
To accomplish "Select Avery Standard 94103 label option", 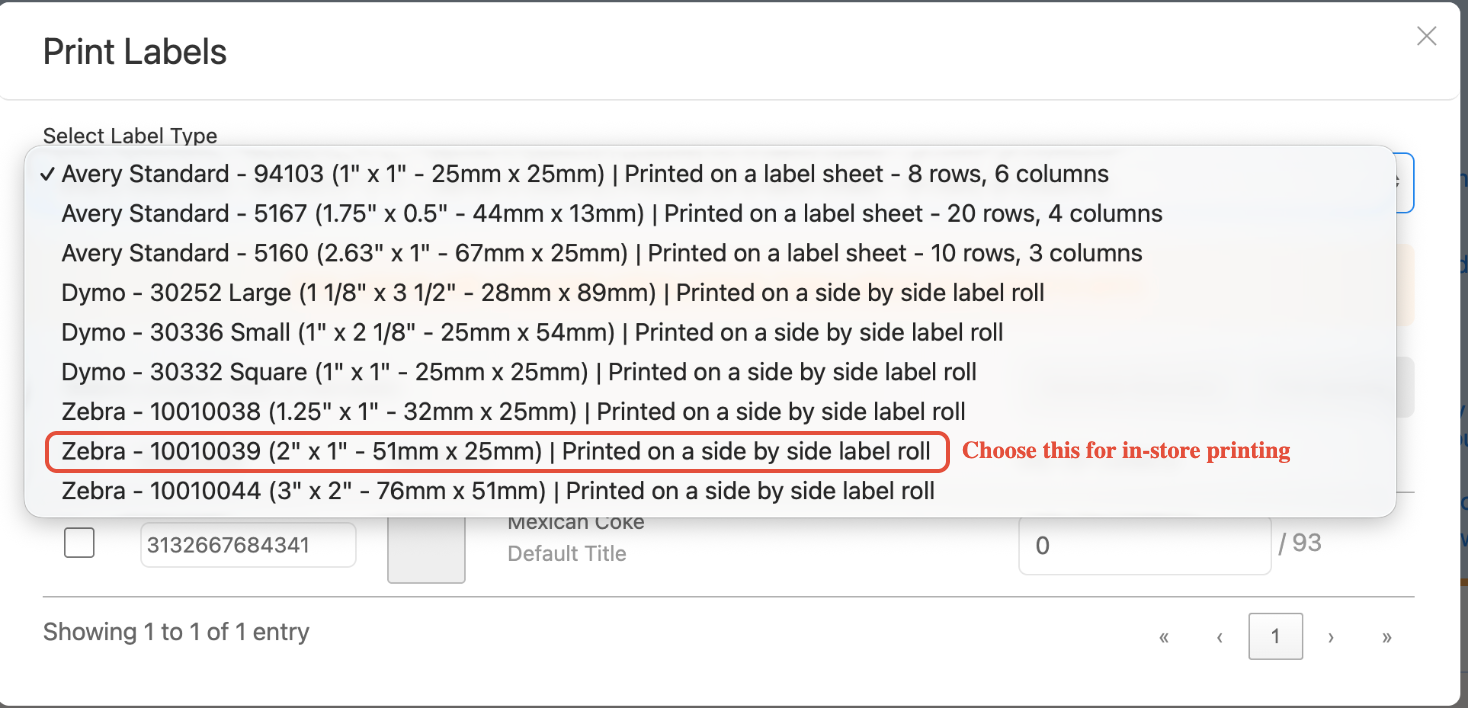I will click(710, 174).
